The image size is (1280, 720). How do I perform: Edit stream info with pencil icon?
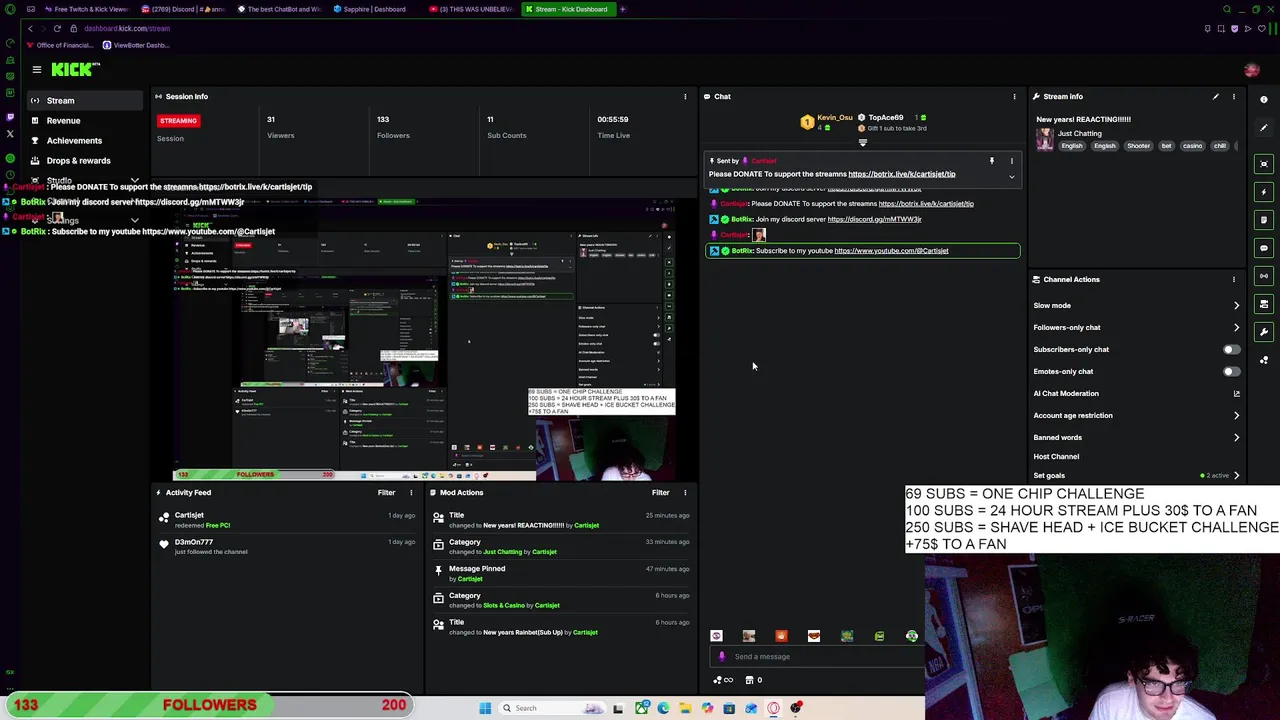pyautogui.click(x=1215, y=97)
